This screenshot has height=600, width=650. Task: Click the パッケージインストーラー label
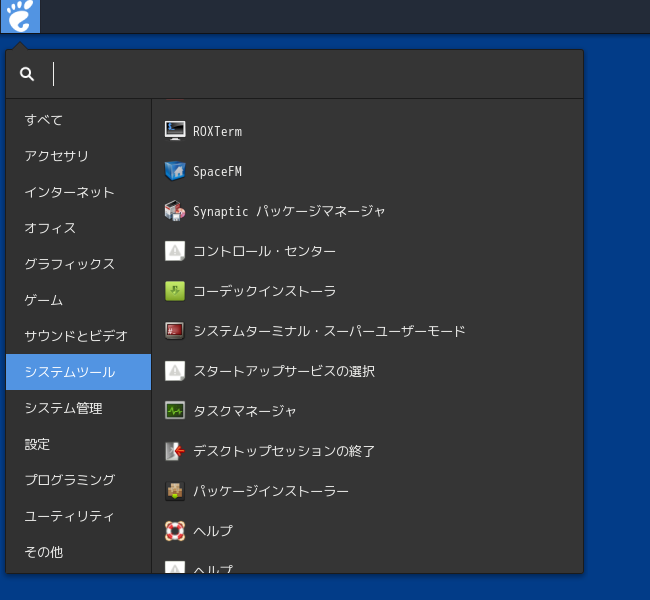pyautogui.click(x=271, y=491)
